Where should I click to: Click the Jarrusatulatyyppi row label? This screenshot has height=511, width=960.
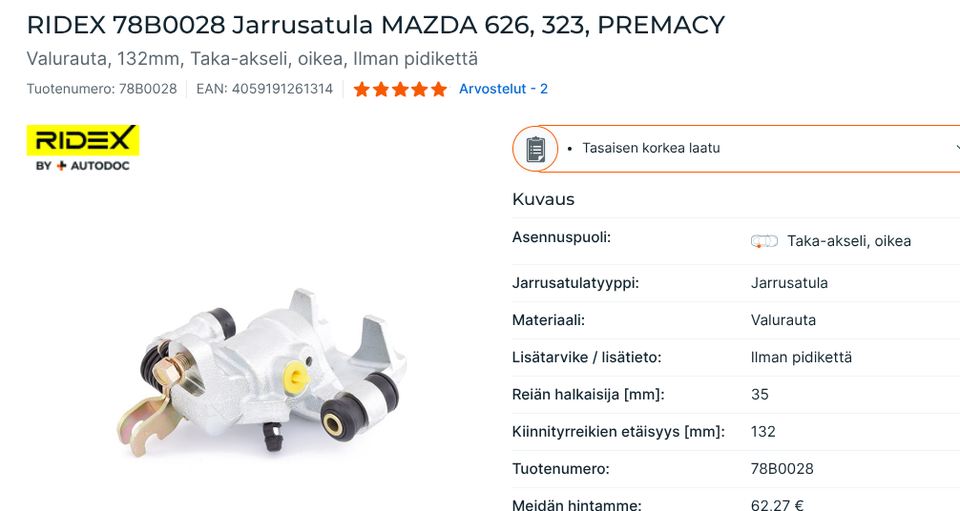coord(575,283)
